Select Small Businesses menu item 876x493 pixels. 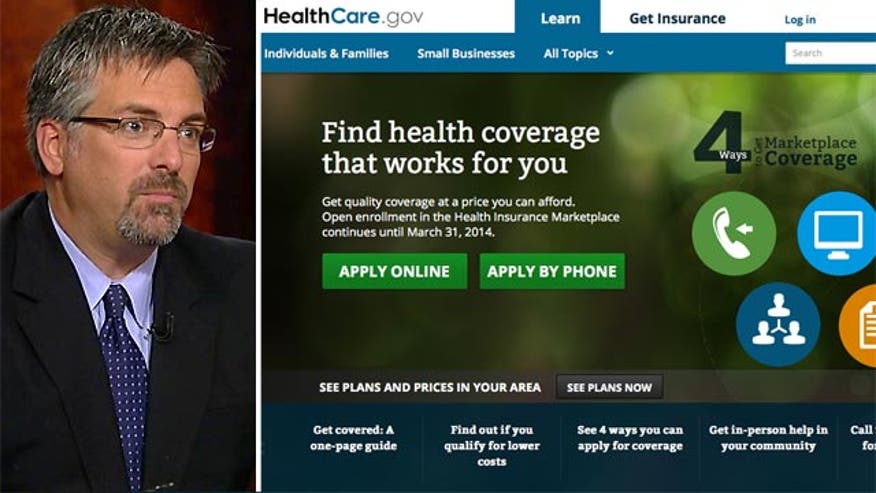coord(466,54)
